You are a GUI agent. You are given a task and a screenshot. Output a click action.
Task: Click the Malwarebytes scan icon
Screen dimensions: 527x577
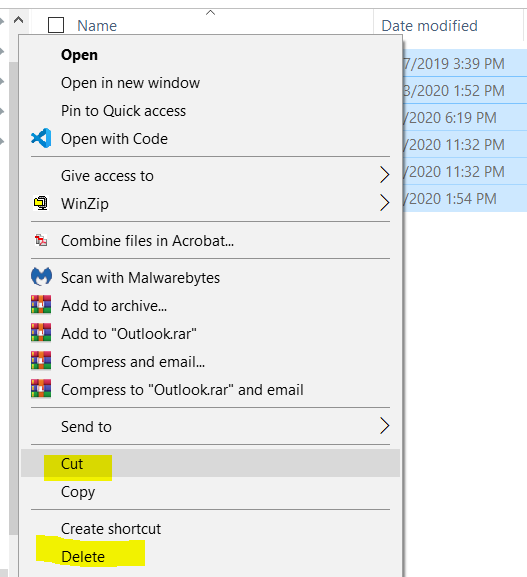coord(41,277)
